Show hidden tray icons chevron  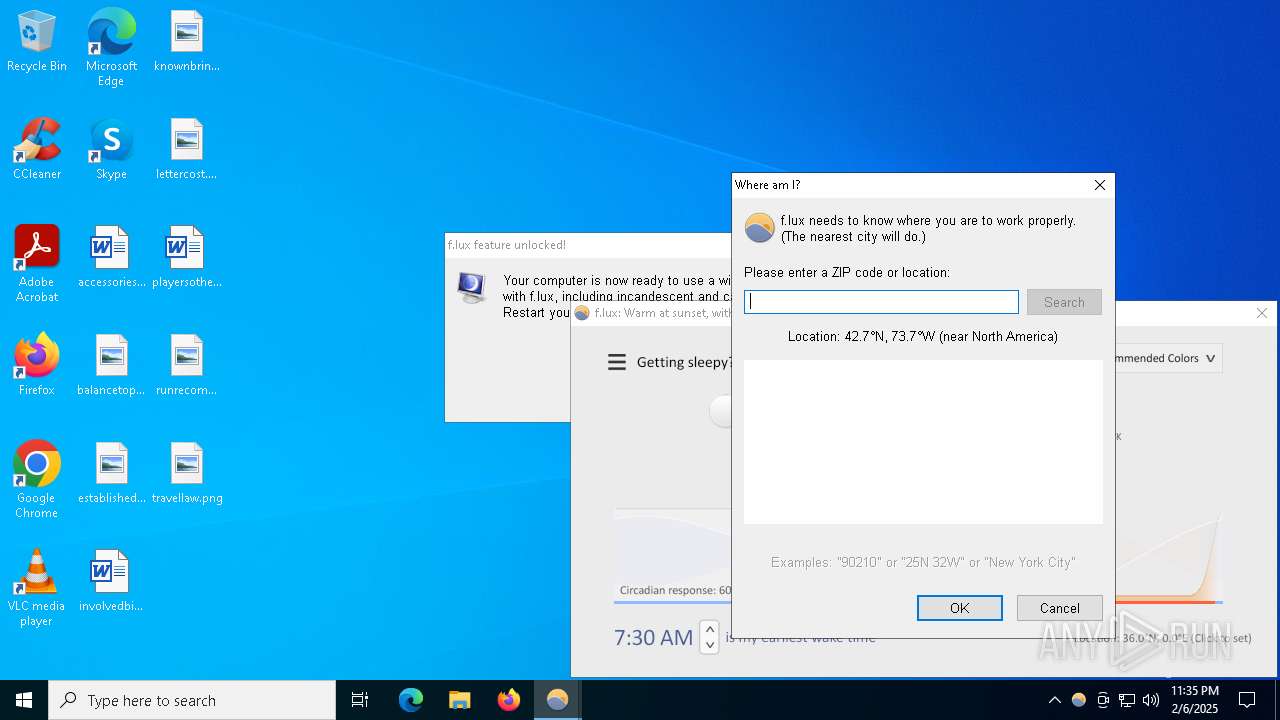pyautogui.click(x=1054, y=700)
